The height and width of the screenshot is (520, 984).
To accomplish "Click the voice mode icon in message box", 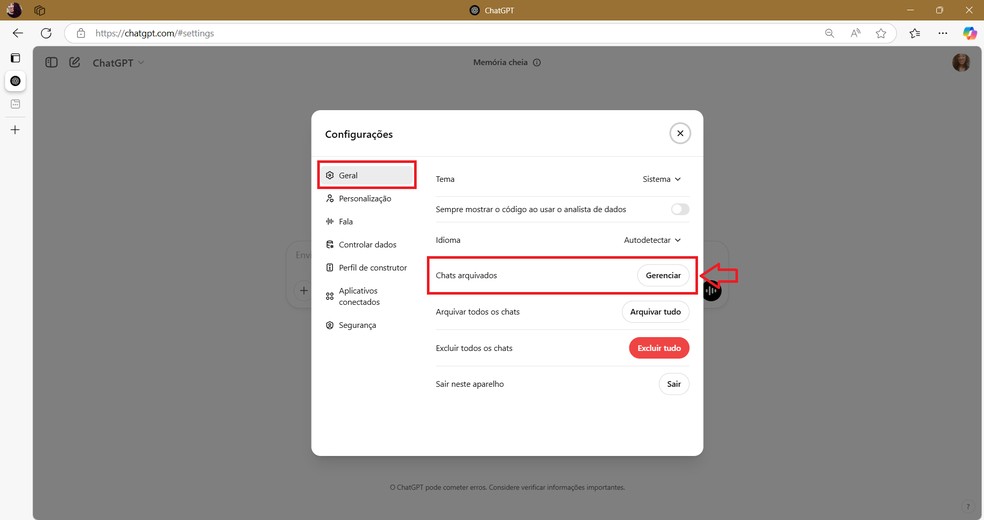I will (x=711, y=291).
